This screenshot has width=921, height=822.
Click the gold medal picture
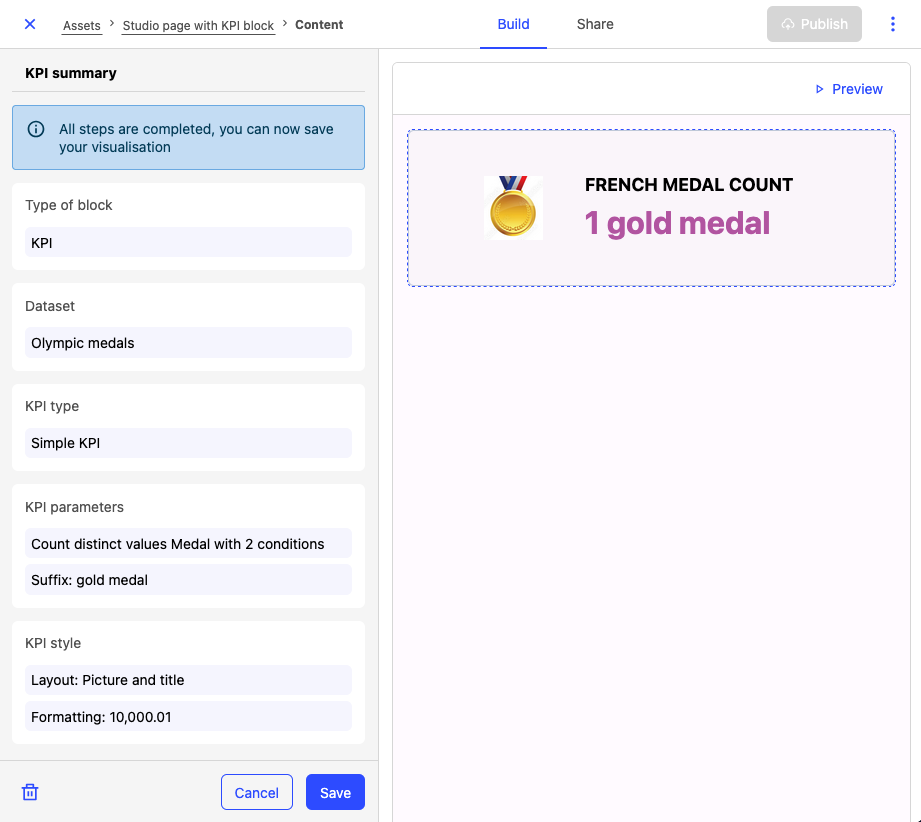513,208
